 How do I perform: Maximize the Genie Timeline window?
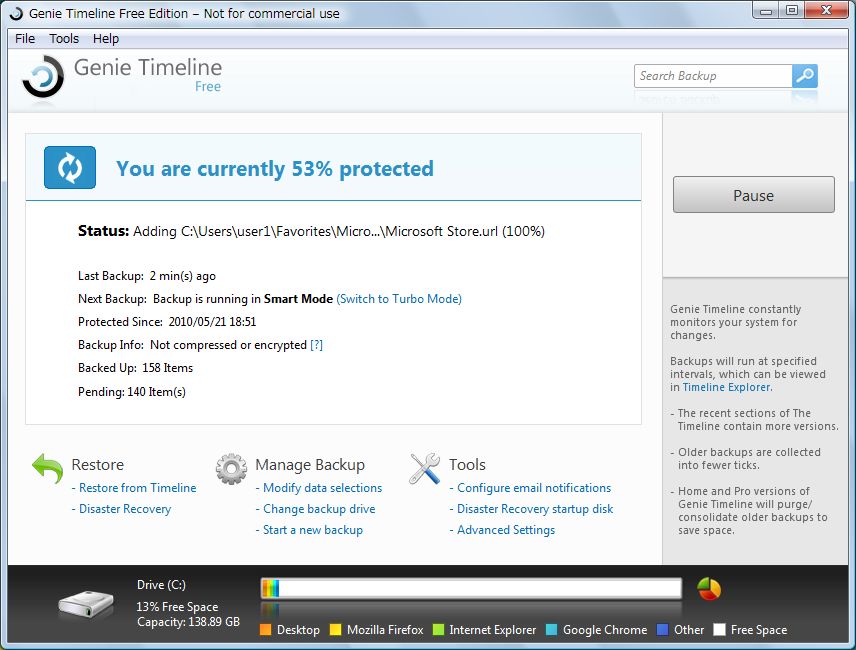[x=792, y=11]
